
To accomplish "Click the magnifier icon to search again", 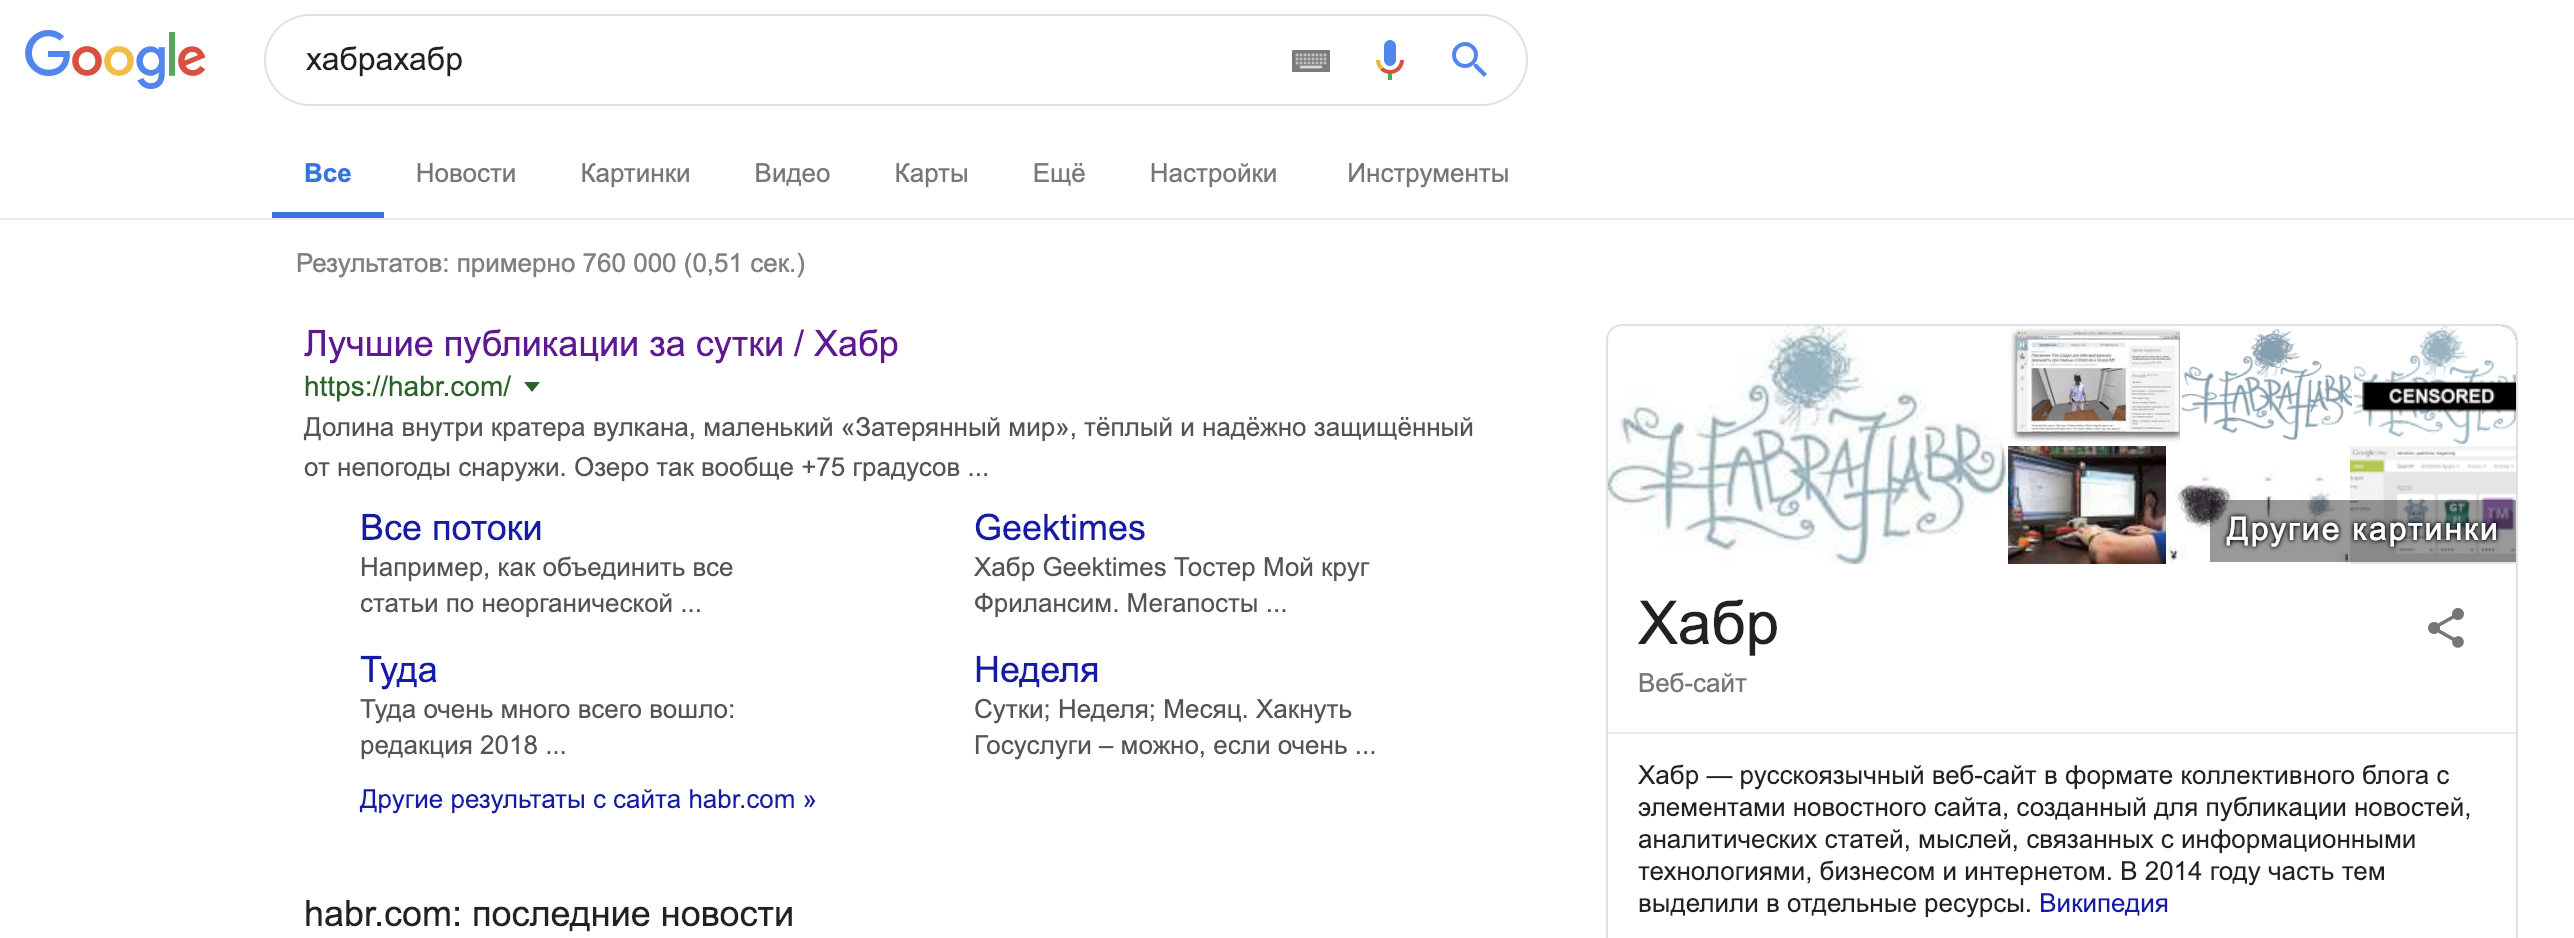I will [x=1468, y=60].
